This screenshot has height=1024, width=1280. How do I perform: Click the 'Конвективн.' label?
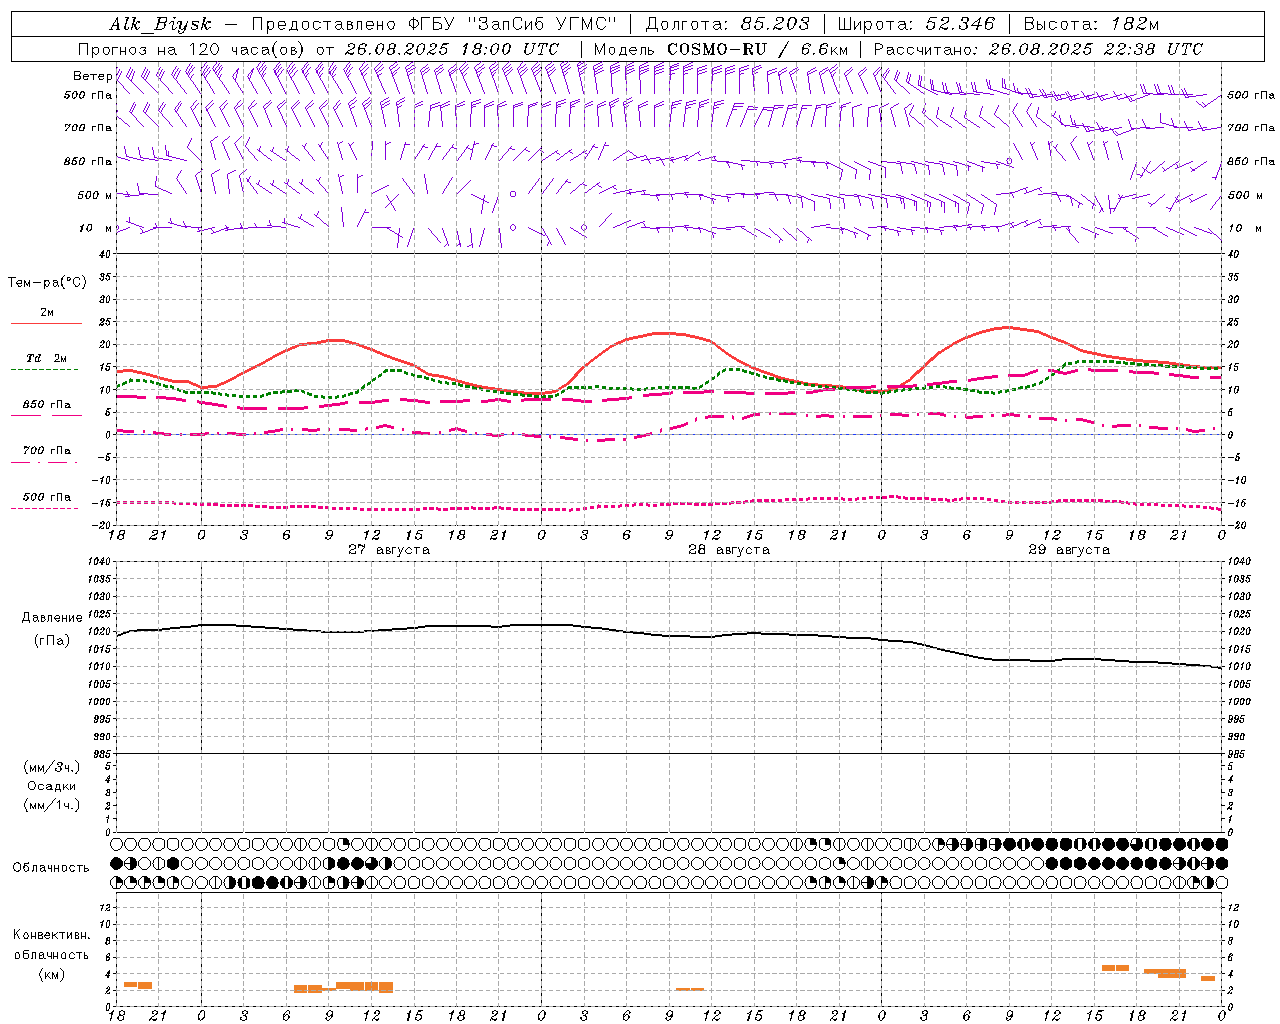[51, 935]
